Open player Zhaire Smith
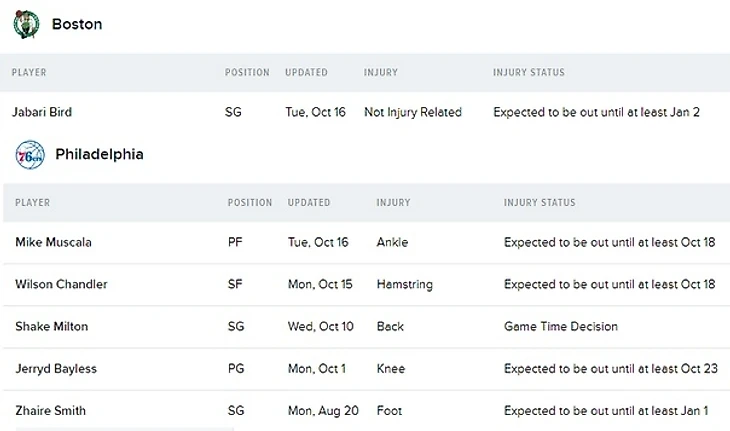 point(51,411)
